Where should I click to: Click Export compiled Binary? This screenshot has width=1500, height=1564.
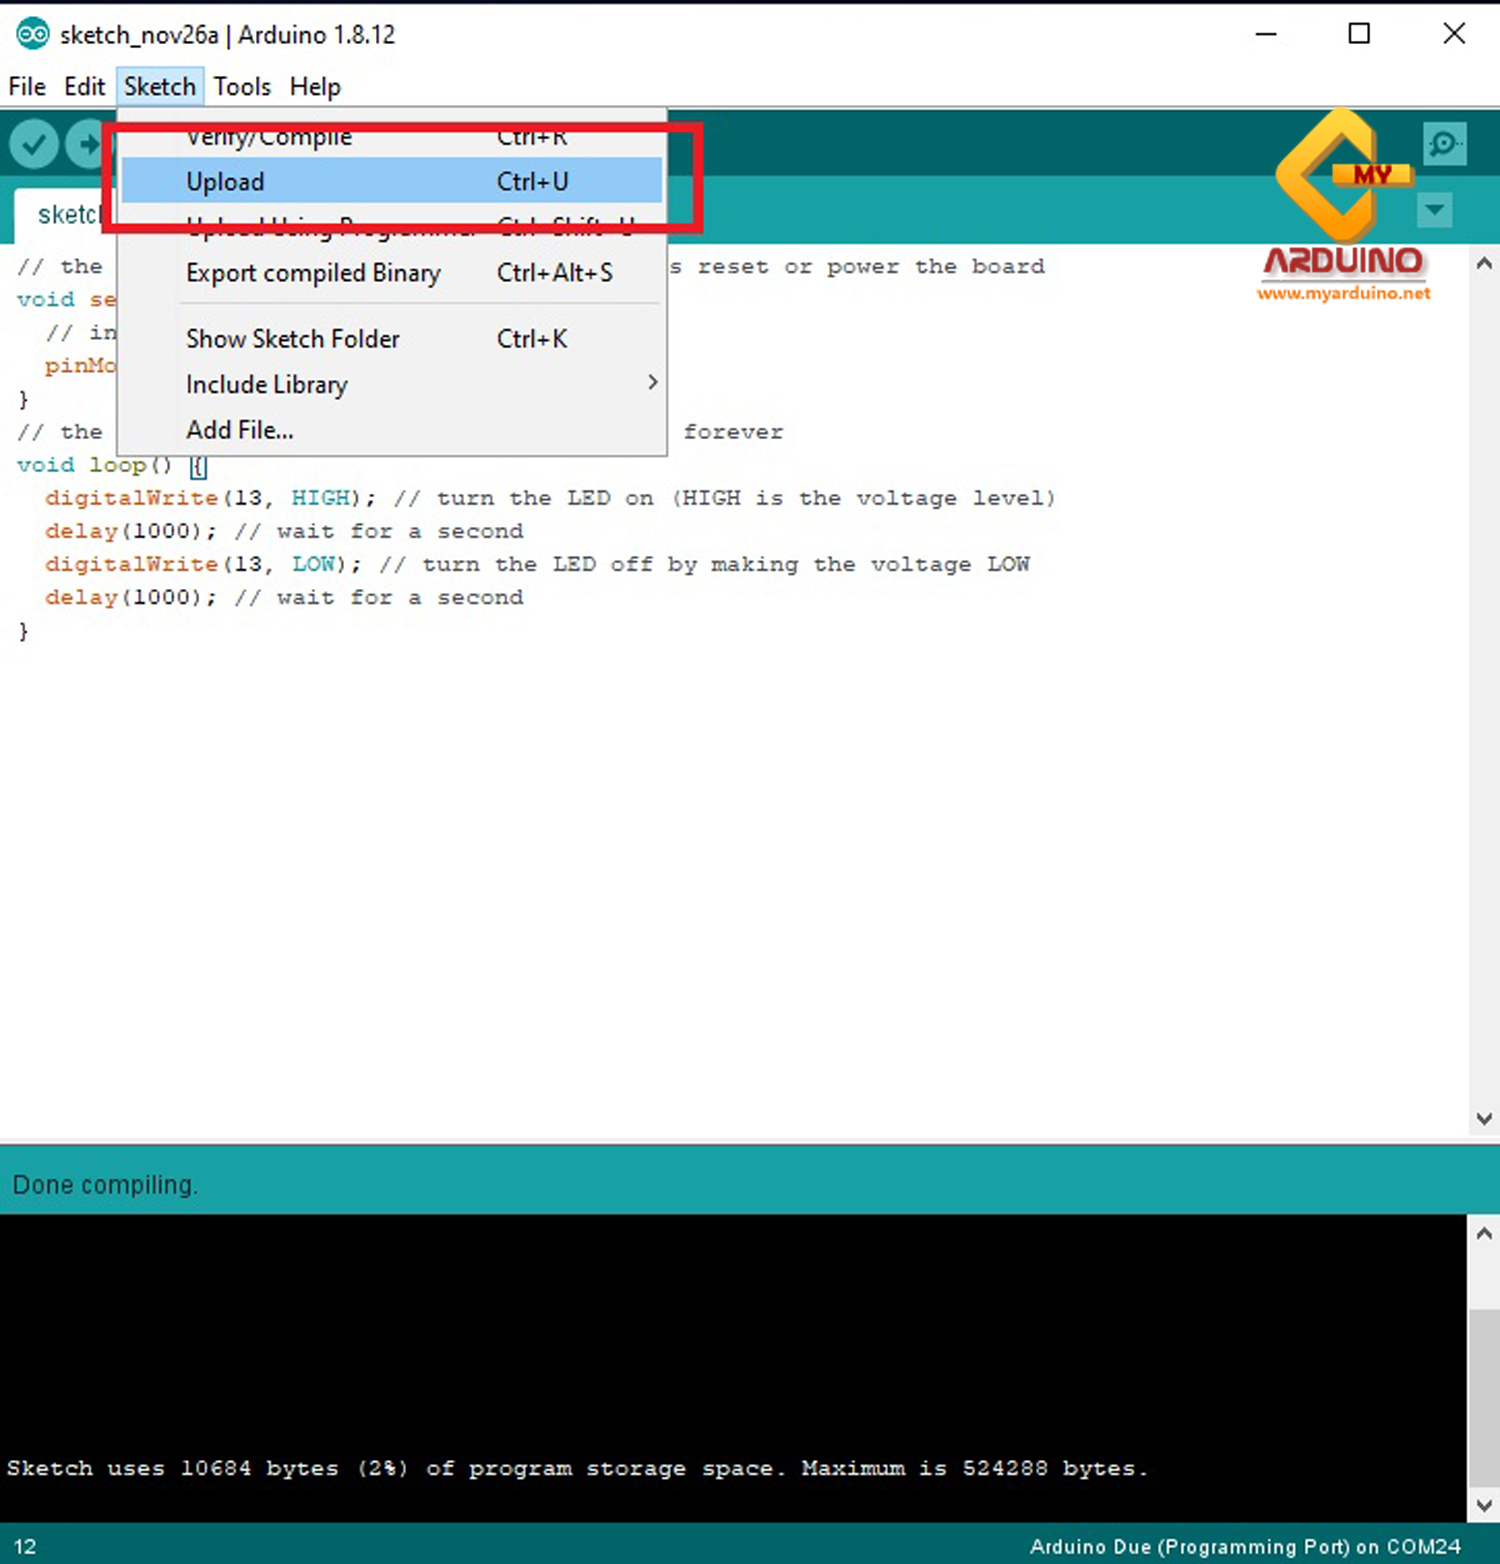(313, 273)
